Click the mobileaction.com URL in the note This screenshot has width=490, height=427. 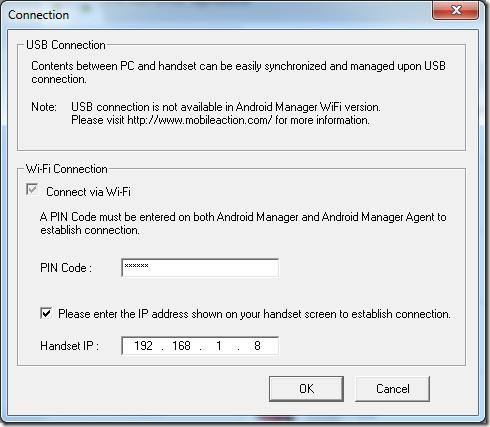point(200,120)
